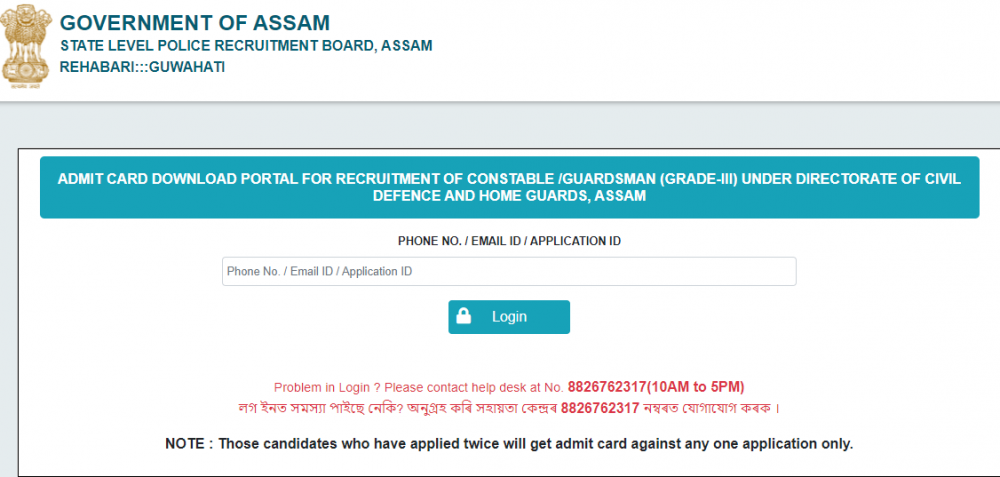Click the PHONE NO. / EMAIL ID / APPLICATION ID label
Image resolution: width=1000 pixels, height=477 pixels.
point(509,241)
